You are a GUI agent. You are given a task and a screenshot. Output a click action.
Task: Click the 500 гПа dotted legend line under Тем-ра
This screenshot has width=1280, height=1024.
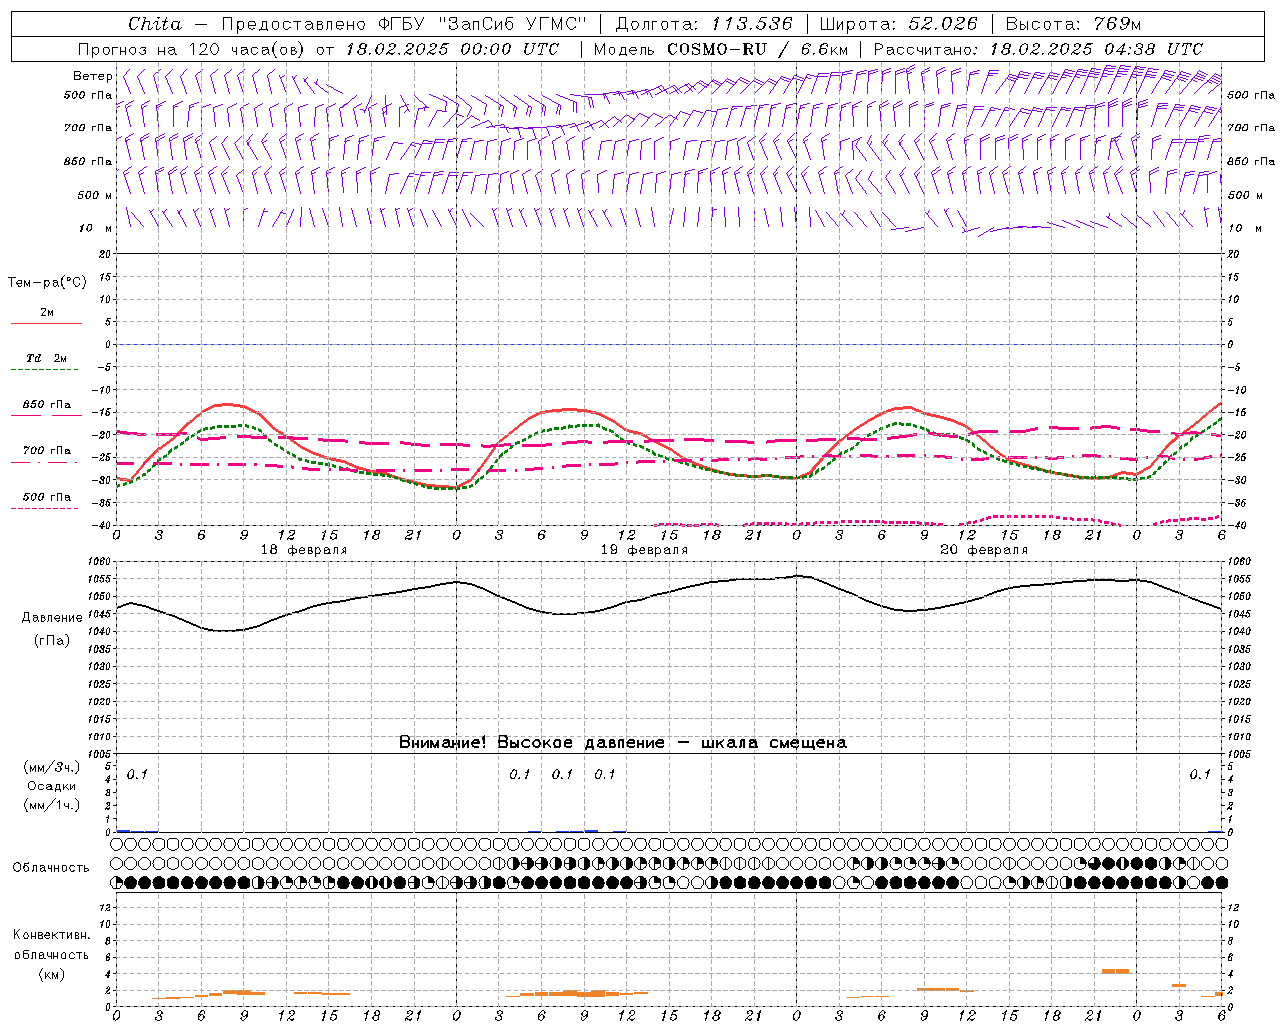46,508
